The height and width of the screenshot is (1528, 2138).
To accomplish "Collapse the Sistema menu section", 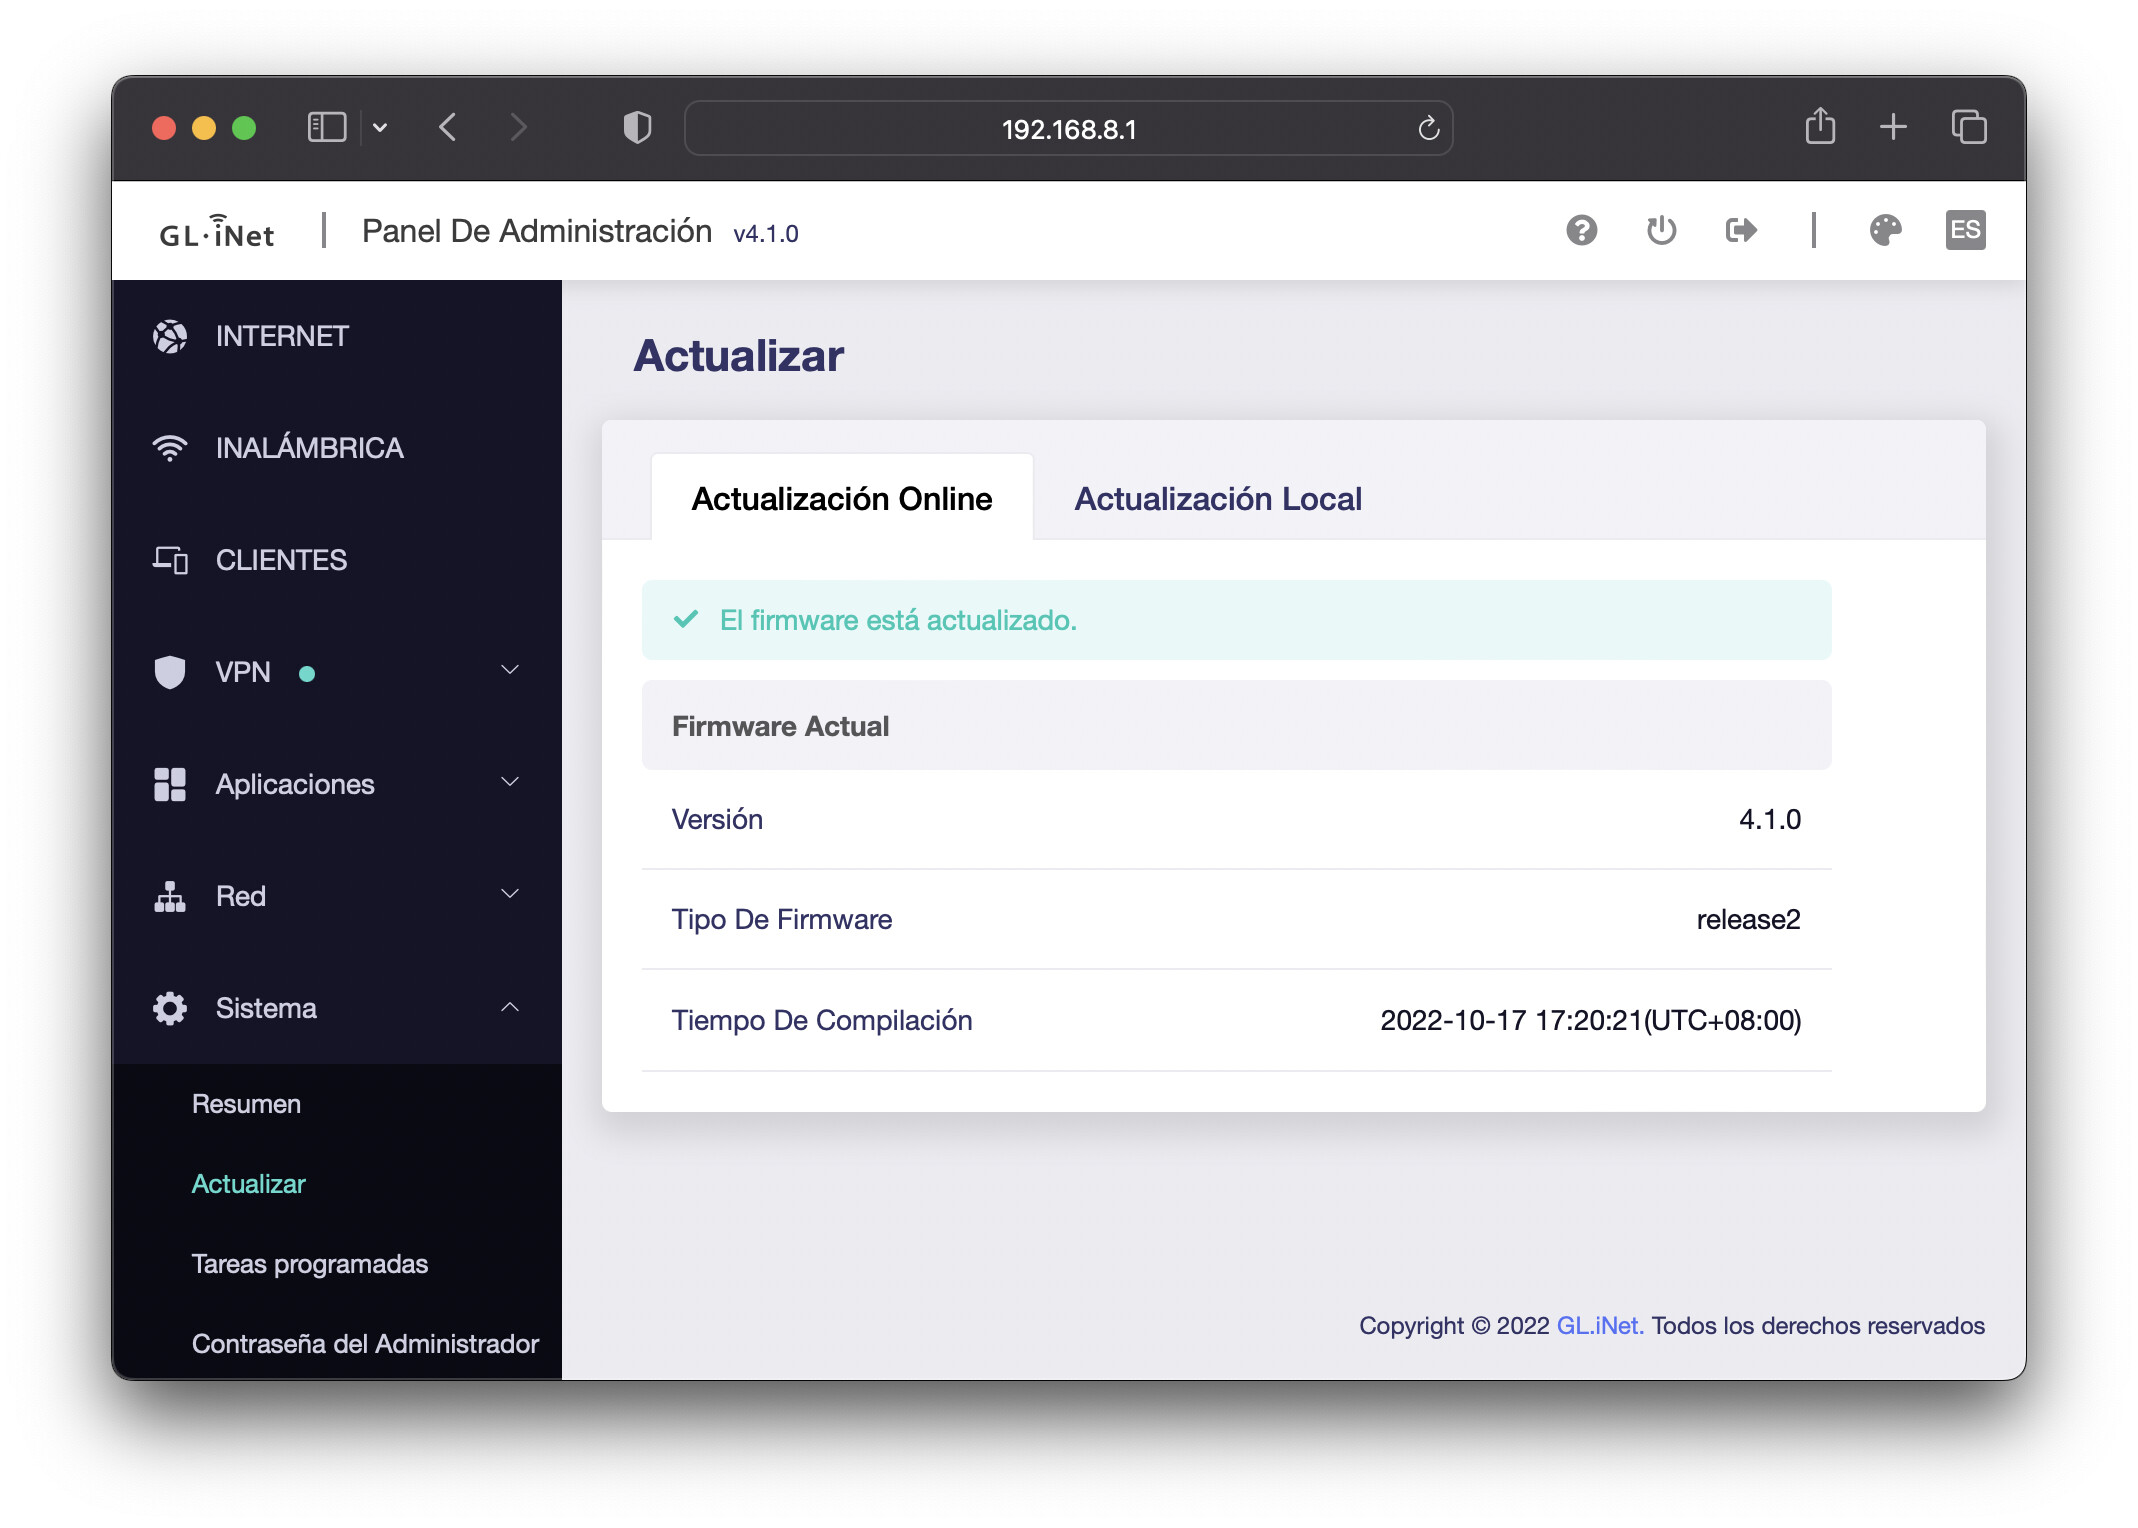I will [x=509, y=1007].
